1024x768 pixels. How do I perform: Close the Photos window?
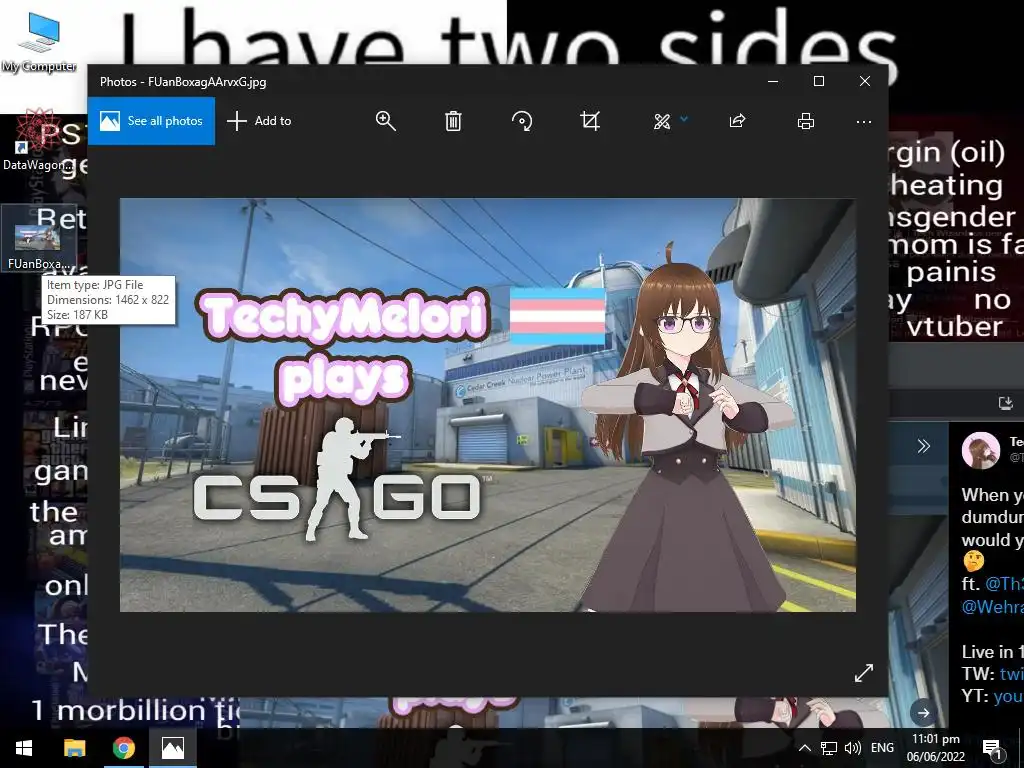(x=865, y=81)
